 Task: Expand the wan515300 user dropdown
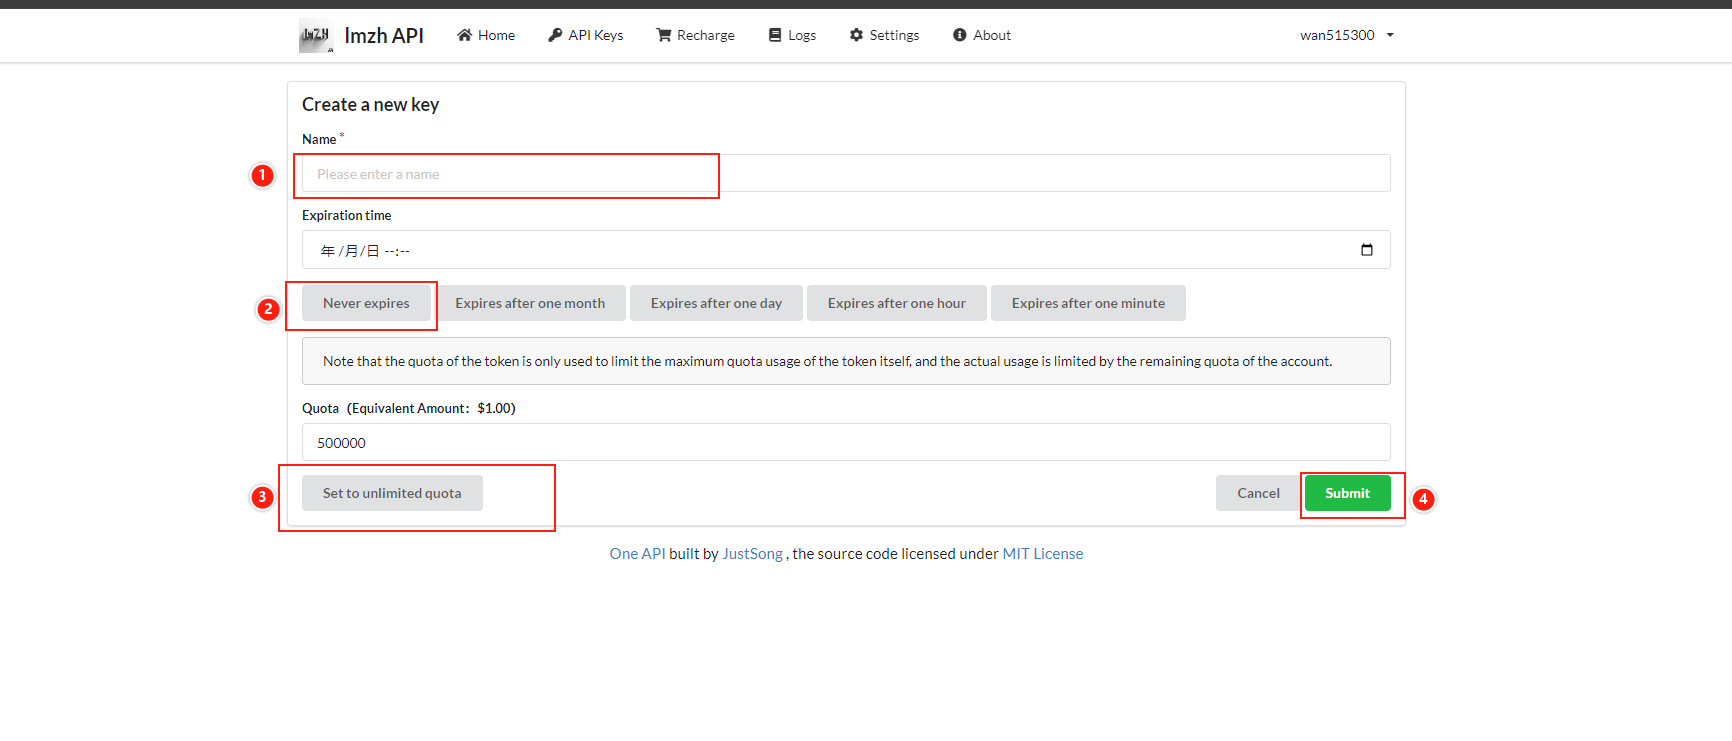[1346, 35]
